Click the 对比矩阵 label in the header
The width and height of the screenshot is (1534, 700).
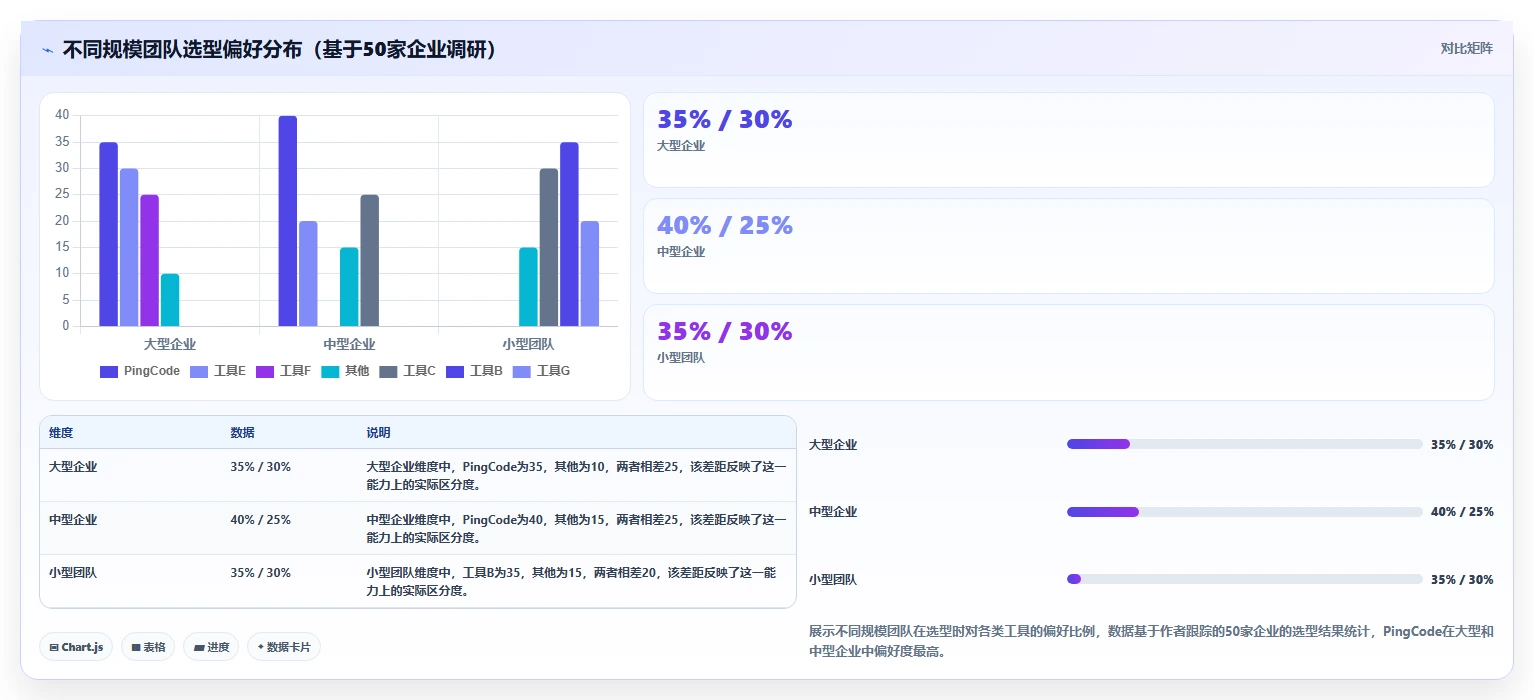pyautogui.click(x=1466, y=49)
